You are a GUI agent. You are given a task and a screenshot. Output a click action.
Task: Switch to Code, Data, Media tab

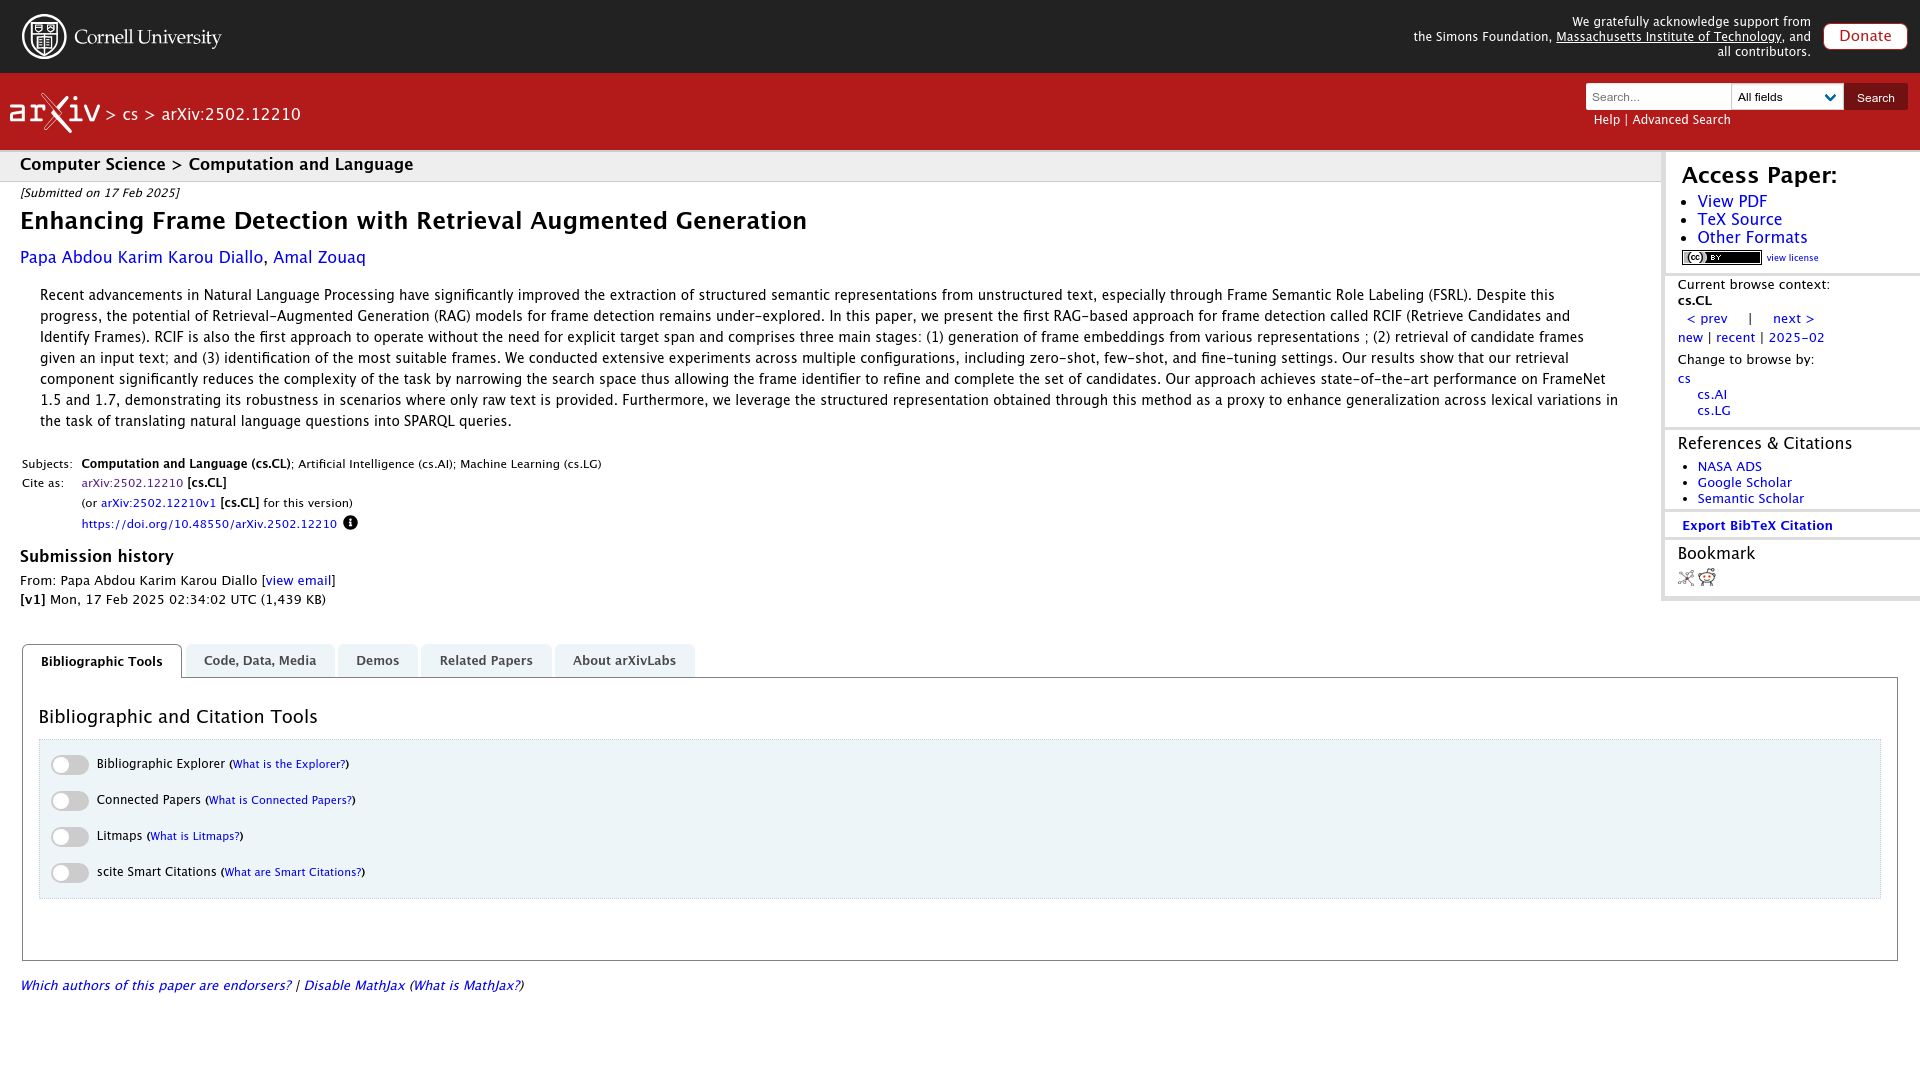click(x=260, y=661)
